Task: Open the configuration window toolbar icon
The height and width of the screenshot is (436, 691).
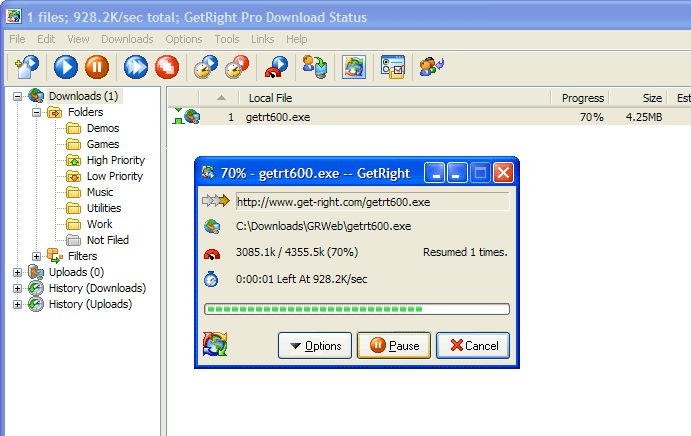Action: pos(391,67)
